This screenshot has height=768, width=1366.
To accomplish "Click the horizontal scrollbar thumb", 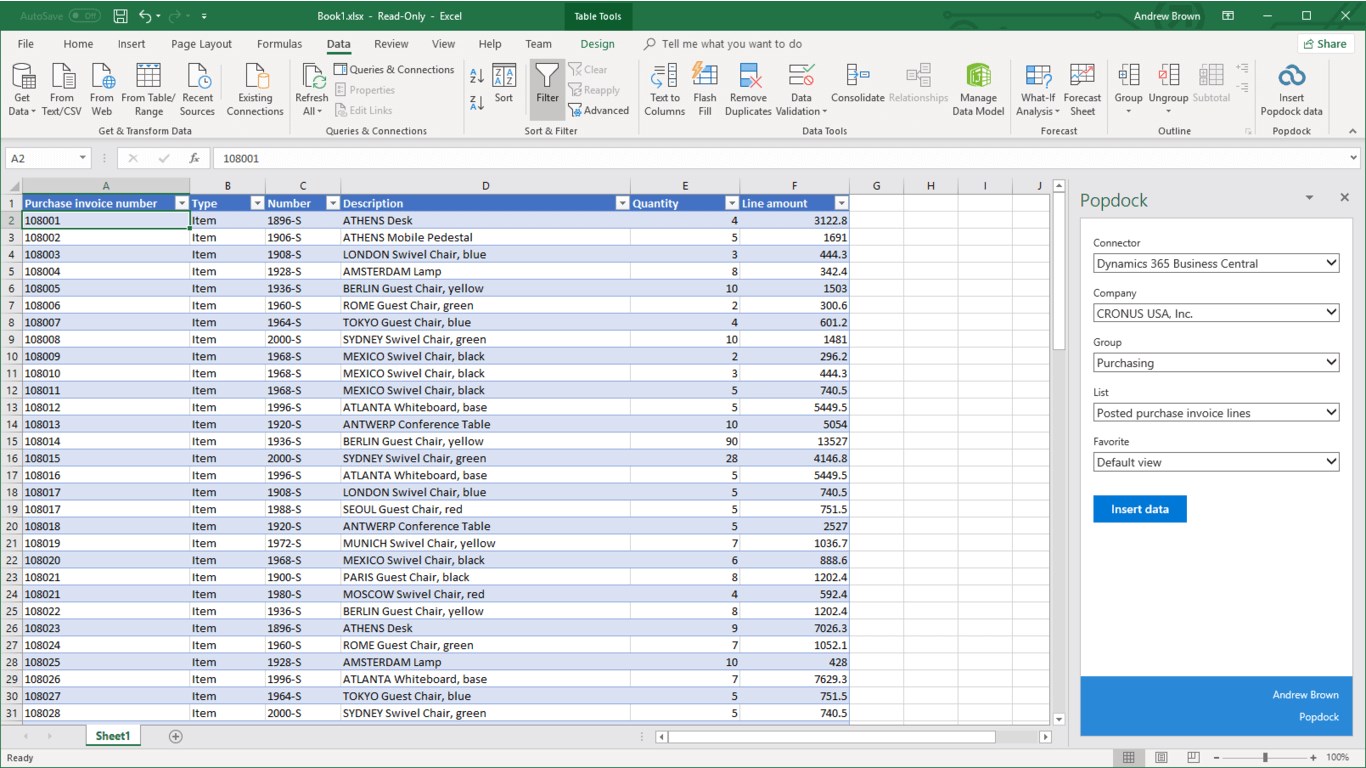I will tap(832, 737).
